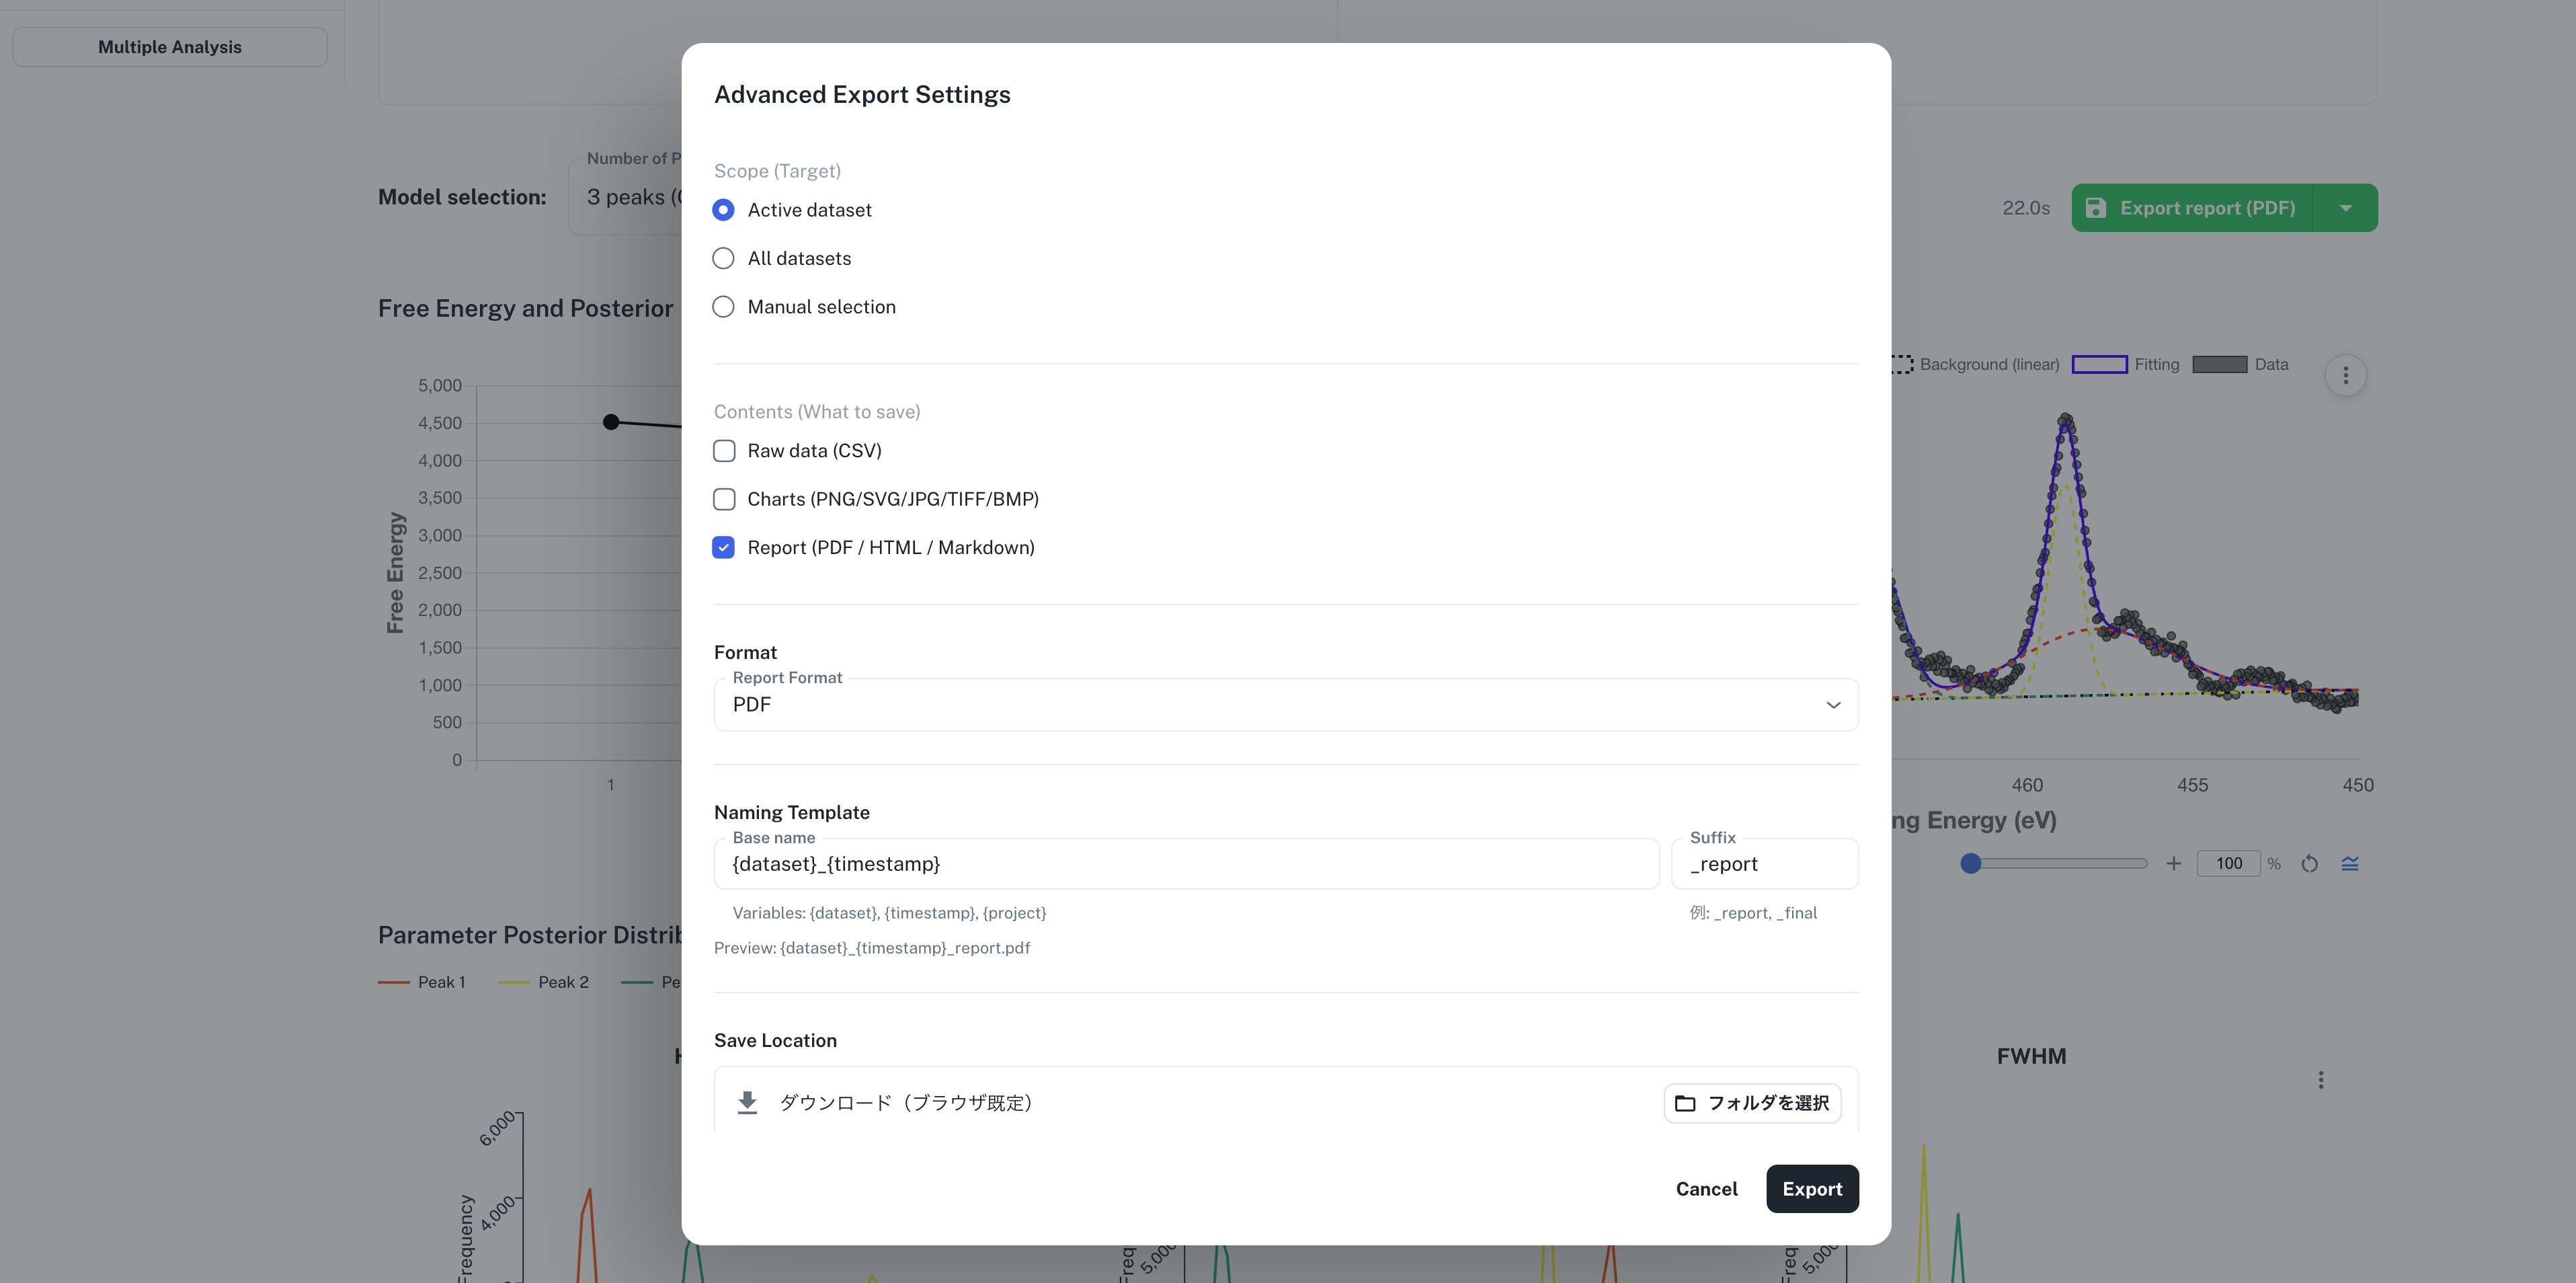Open the Report Format PDF dropdown
2576x1283 pixels.
pos(1286,705)
